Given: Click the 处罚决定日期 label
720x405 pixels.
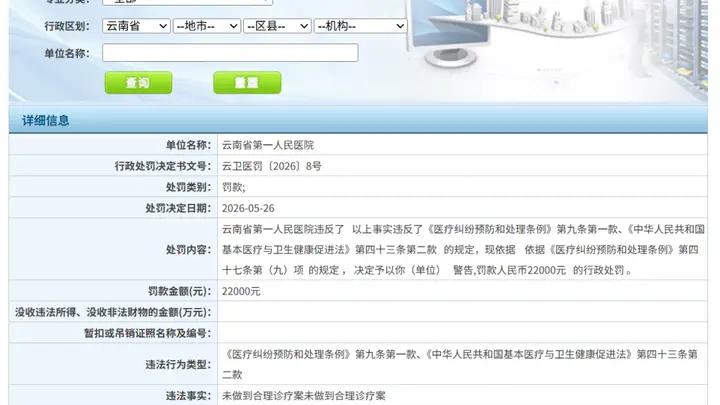Looking at the screenshot, I should click(x=178, y=208).
